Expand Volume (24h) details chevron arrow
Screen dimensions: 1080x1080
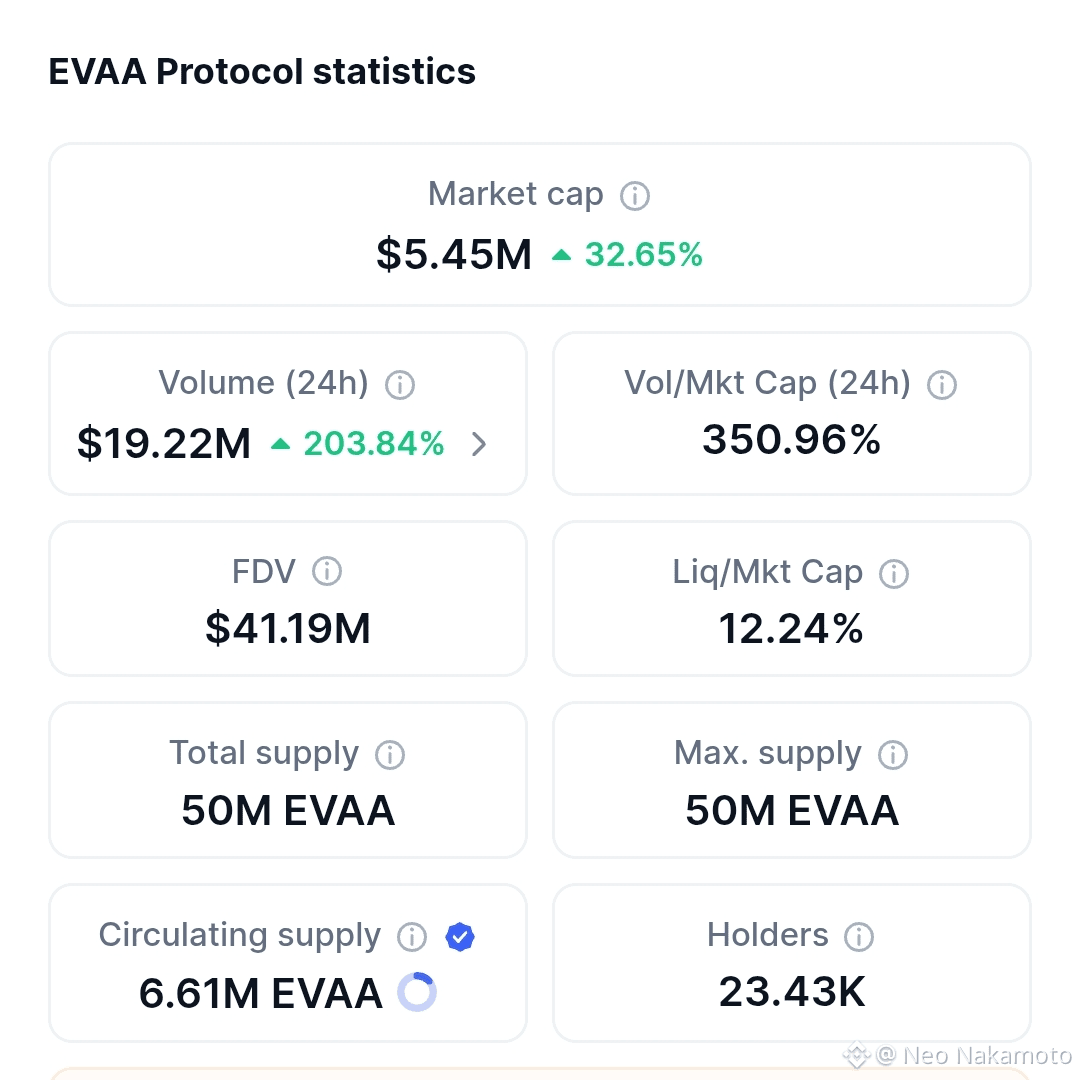point(479,444)
